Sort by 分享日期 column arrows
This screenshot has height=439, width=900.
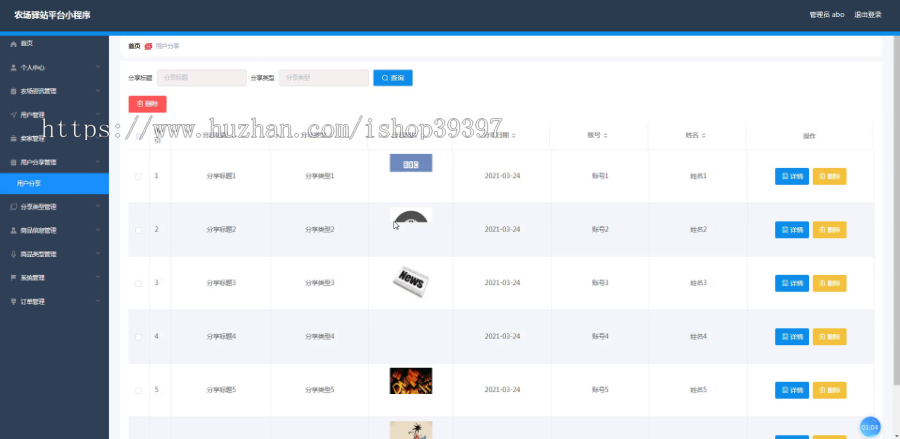[514, 136]
